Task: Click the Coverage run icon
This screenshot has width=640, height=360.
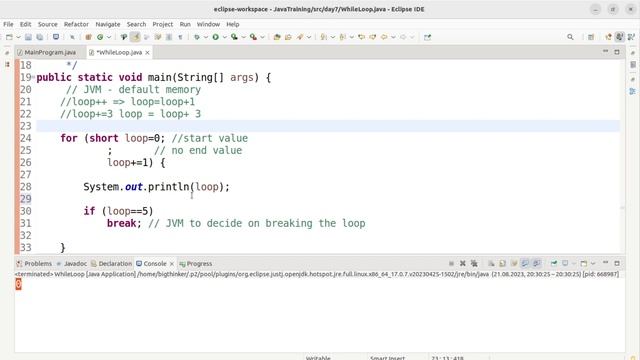Action: click(234, 37)
